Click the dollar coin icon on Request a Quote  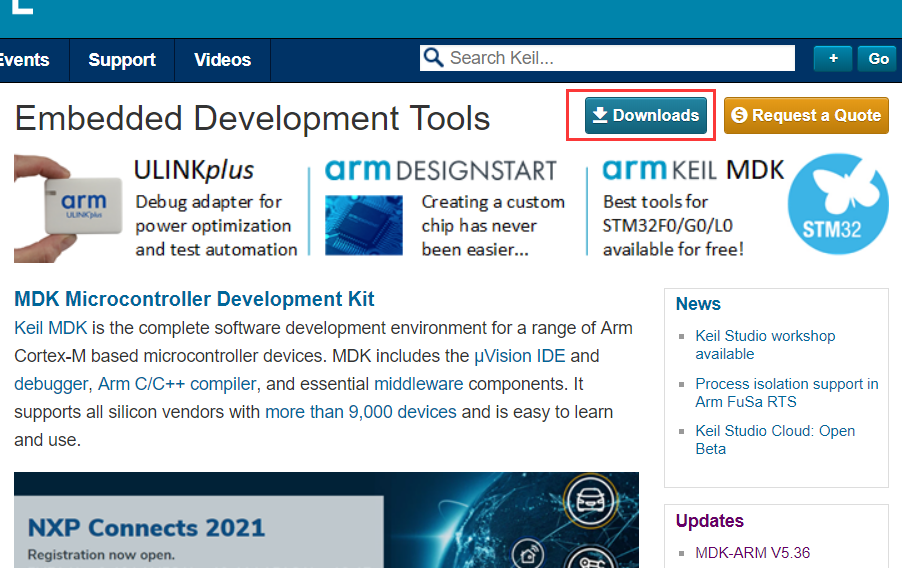[739, 115]
